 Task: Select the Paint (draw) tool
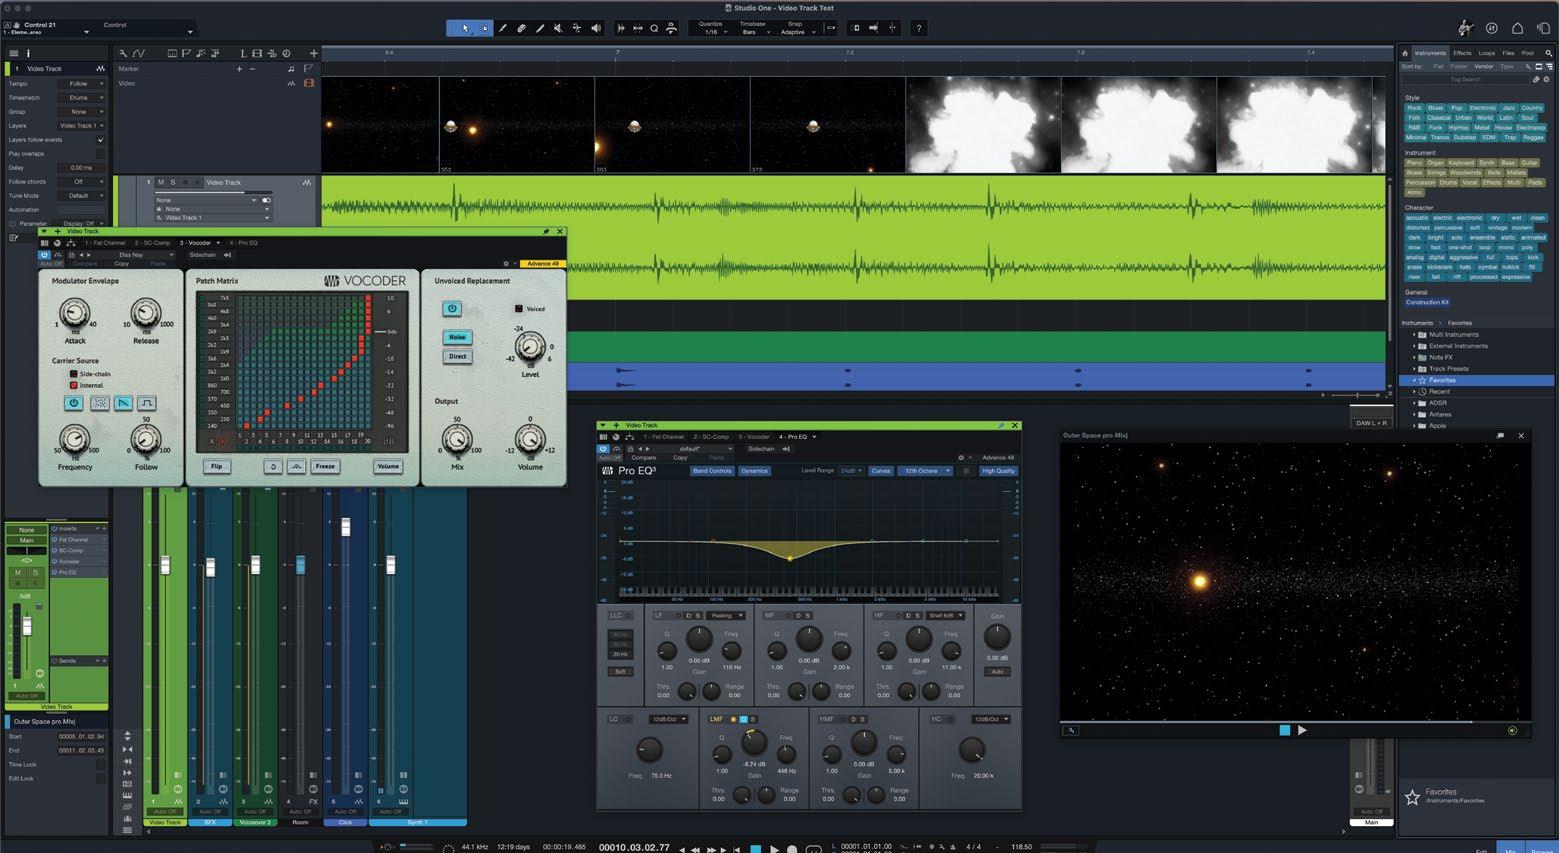click(x=540, y=28)
